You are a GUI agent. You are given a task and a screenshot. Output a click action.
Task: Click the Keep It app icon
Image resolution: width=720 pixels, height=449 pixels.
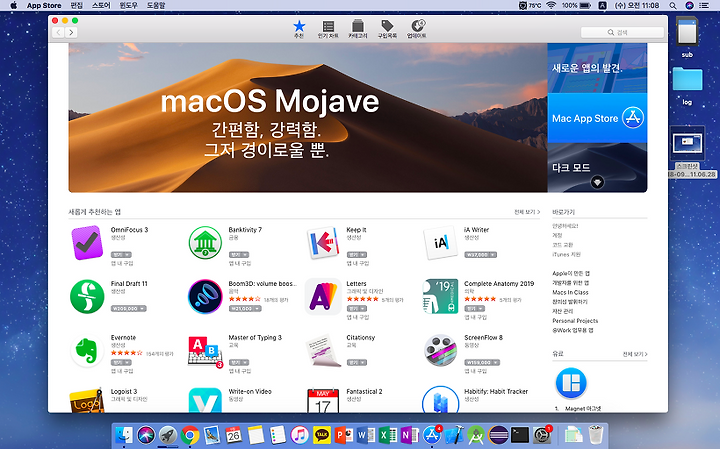tap(323, 242)
